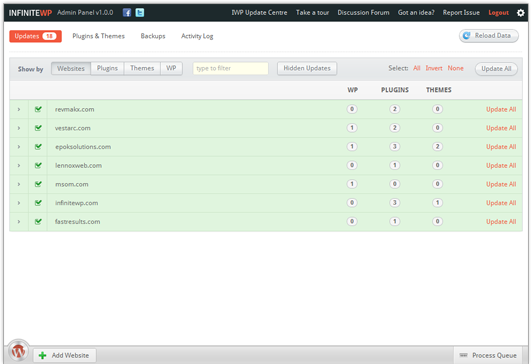The width and height of the screenshot is (531, 364).
Task: Click the THEMES column header
Action: [x=439, y=90]
